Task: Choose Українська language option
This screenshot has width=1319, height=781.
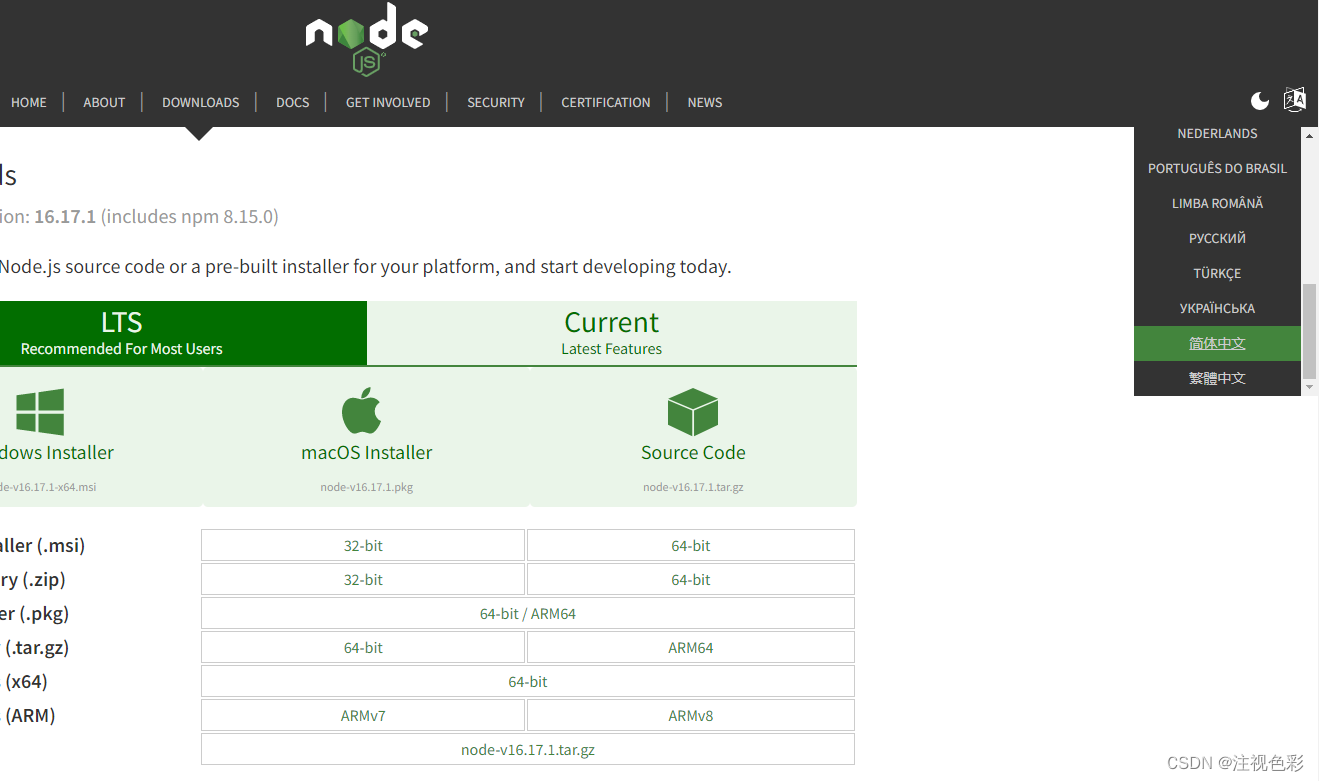Action: [x=1217, y=307]
